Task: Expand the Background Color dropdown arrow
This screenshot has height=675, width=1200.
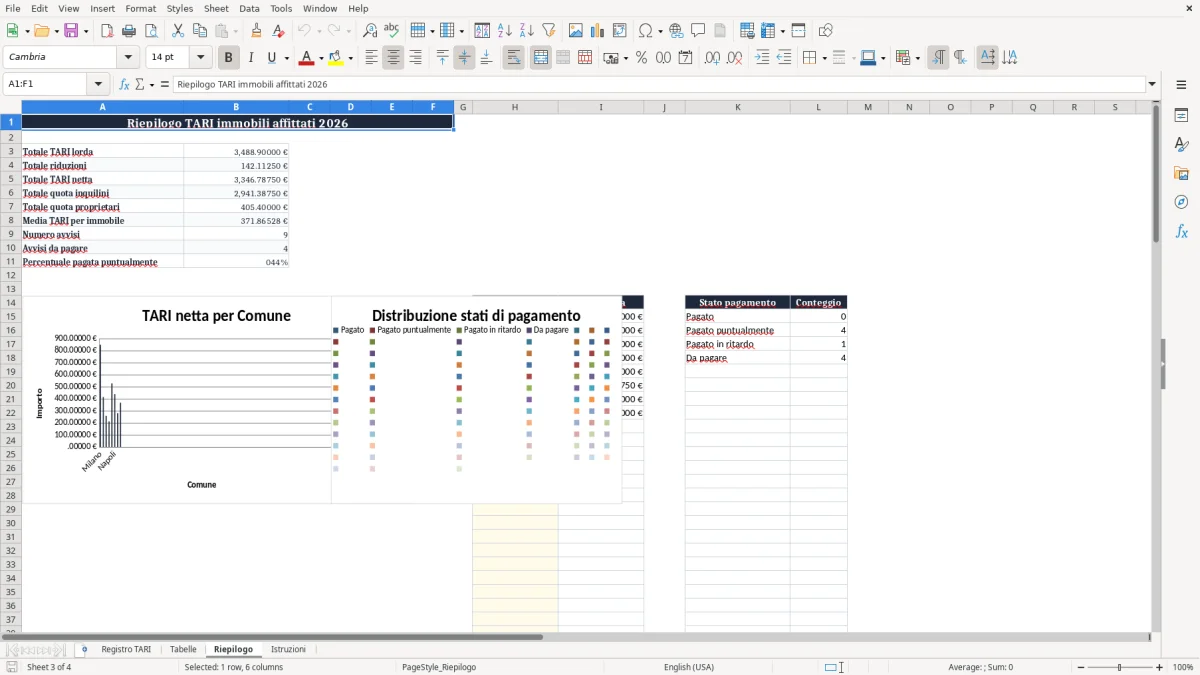Action: coord(351,58)
